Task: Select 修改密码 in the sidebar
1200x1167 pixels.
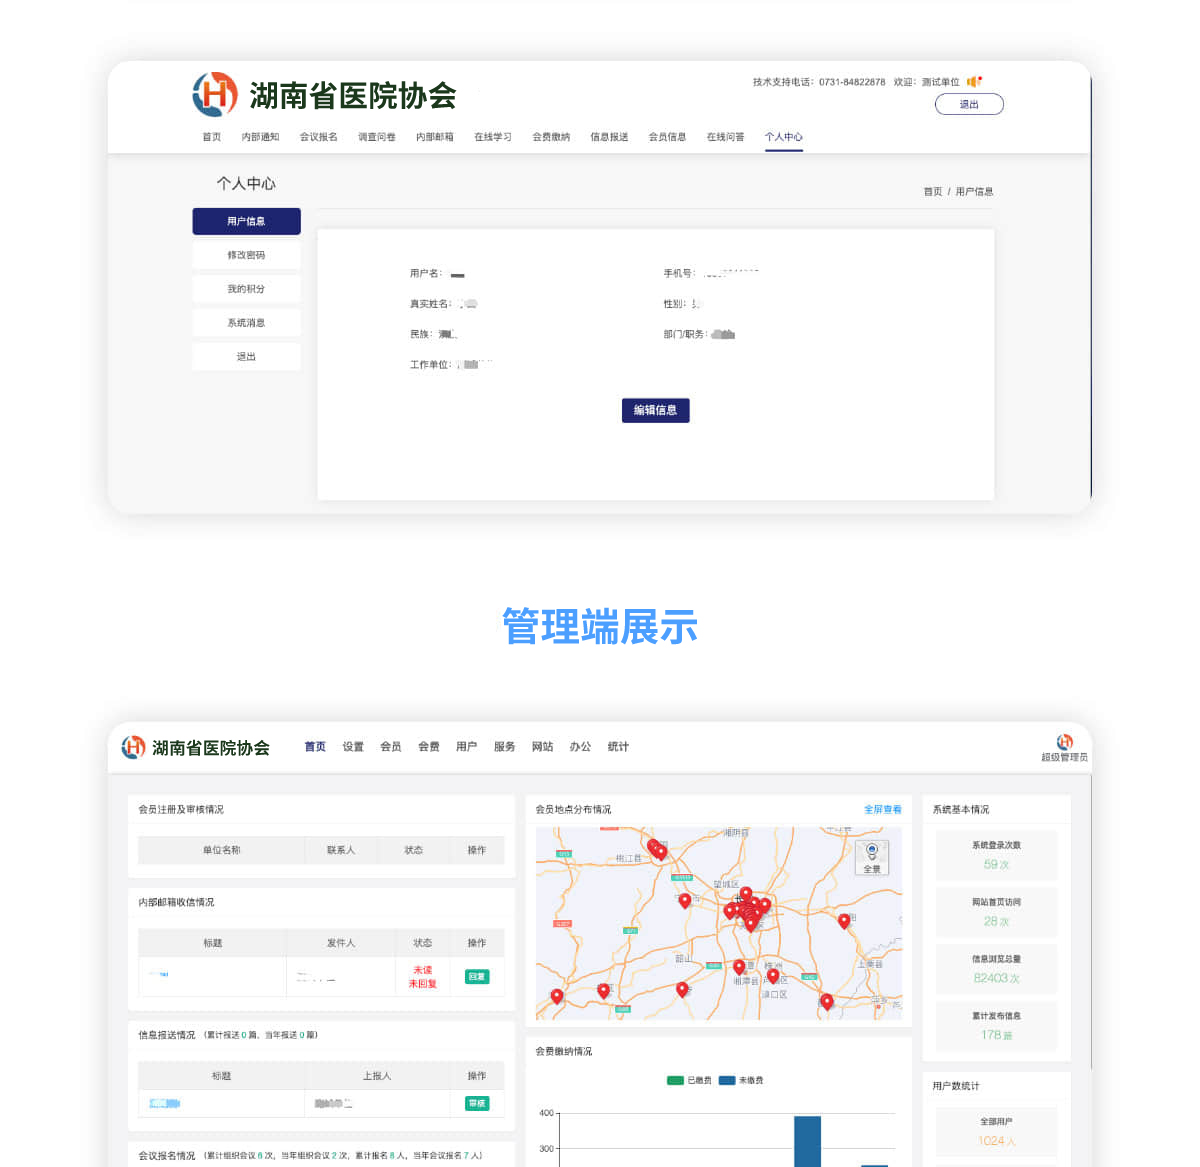Action: (x=246, y=255)
